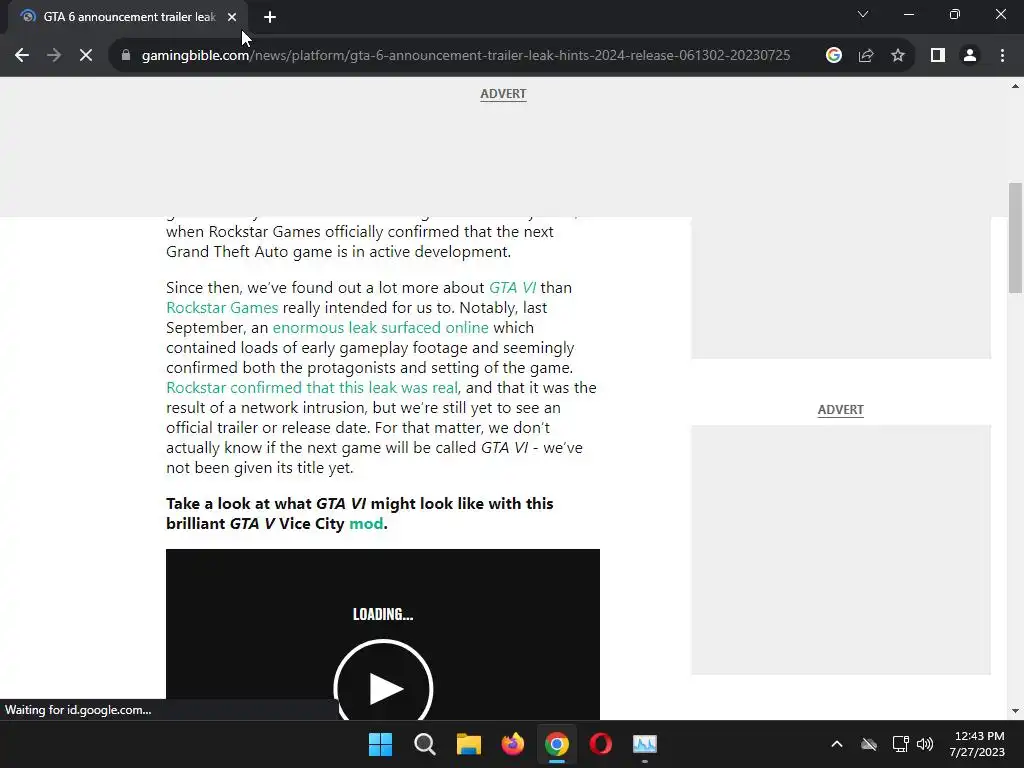Click the scrollbar down arrow
Viewport: 1024px width, 768px height.
coord(1015,711)
